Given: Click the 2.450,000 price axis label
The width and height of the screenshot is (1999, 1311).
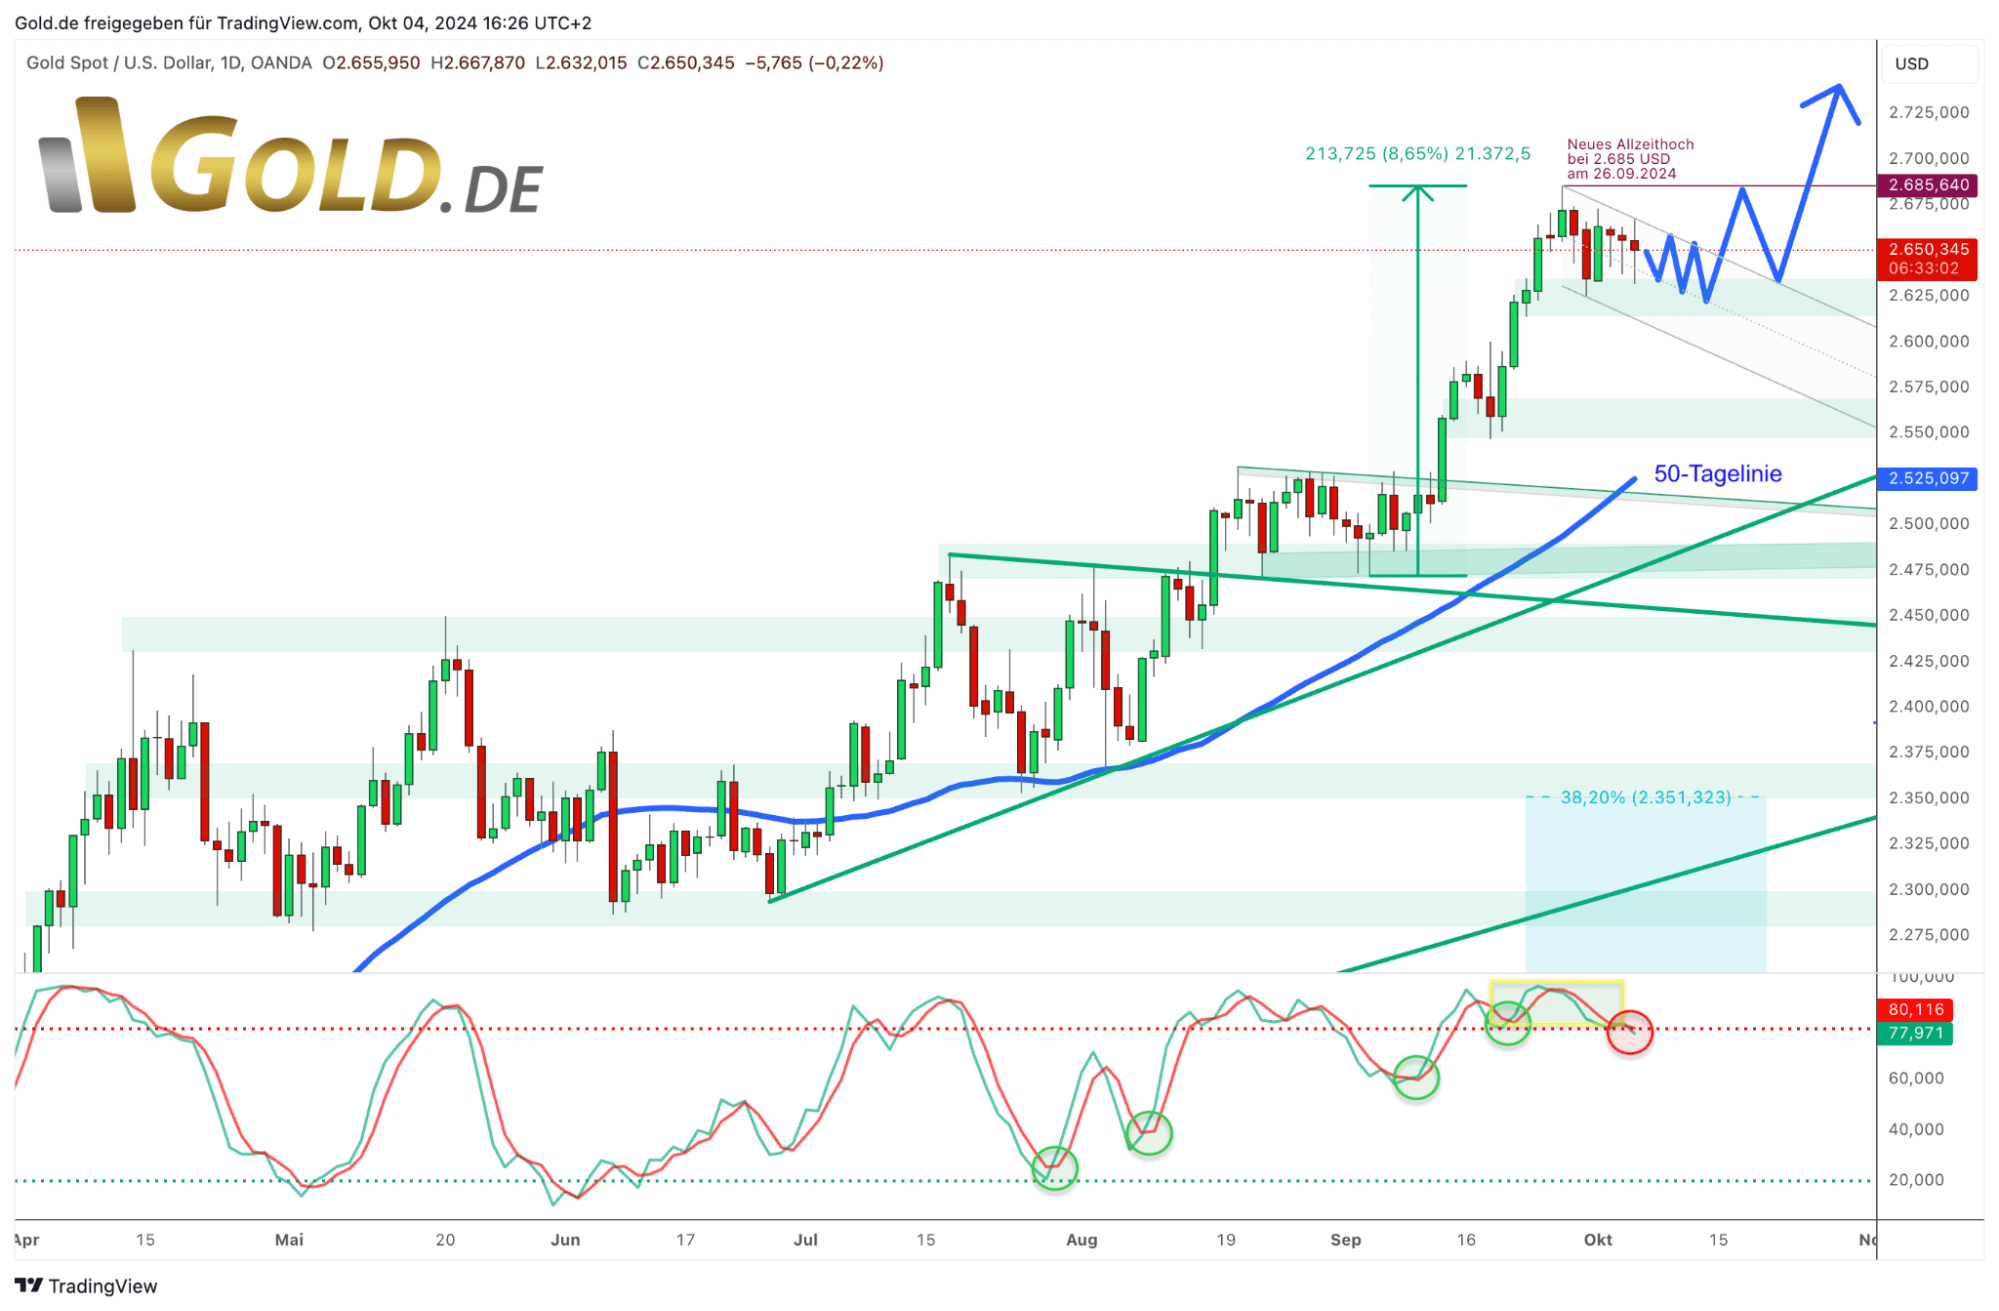Looking at the screenshot, I should tap(1928, 615).
